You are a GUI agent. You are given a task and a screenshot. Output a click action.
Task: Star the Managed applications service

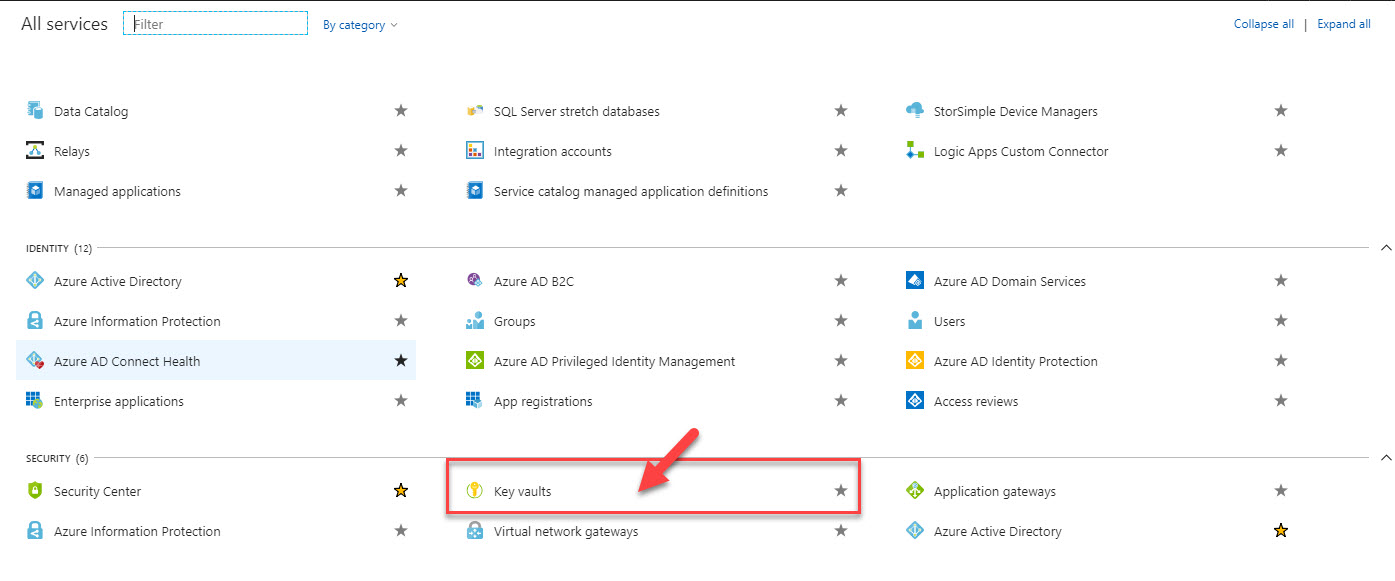tap(401, 191)
